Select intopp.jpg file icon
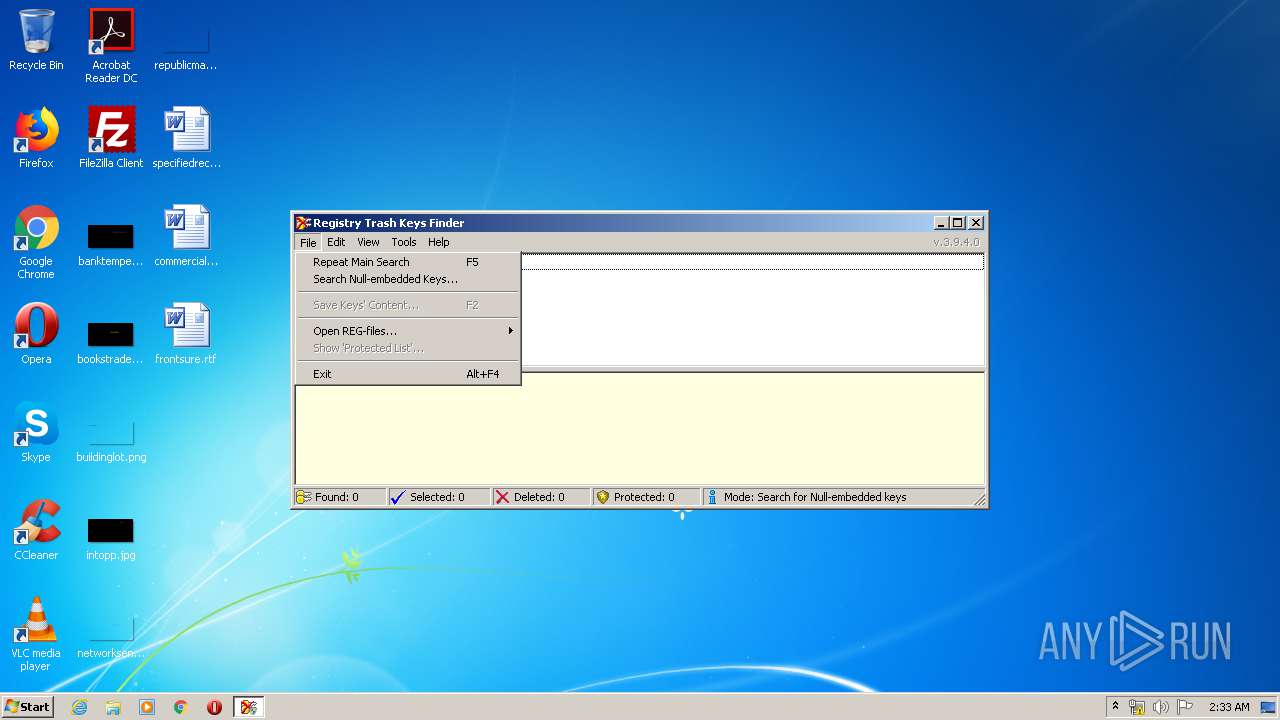 (111, 536)
